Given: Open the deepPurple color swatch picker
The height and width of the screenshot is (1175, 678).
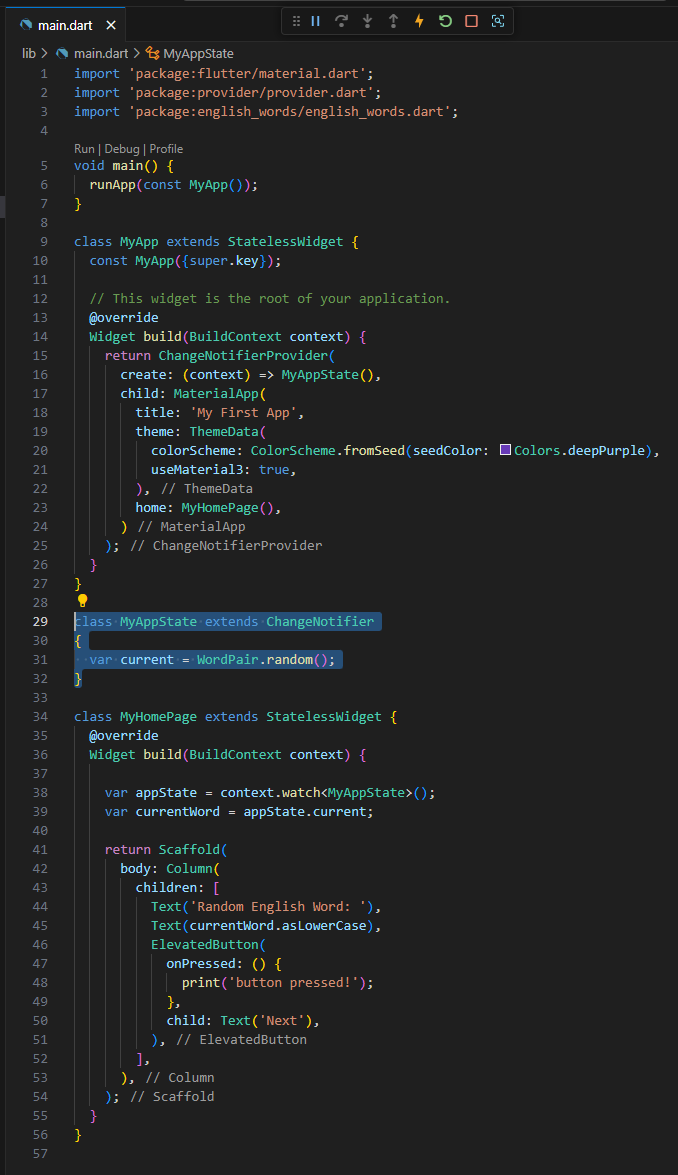Looking at the screenshot, I should (505, 450).
